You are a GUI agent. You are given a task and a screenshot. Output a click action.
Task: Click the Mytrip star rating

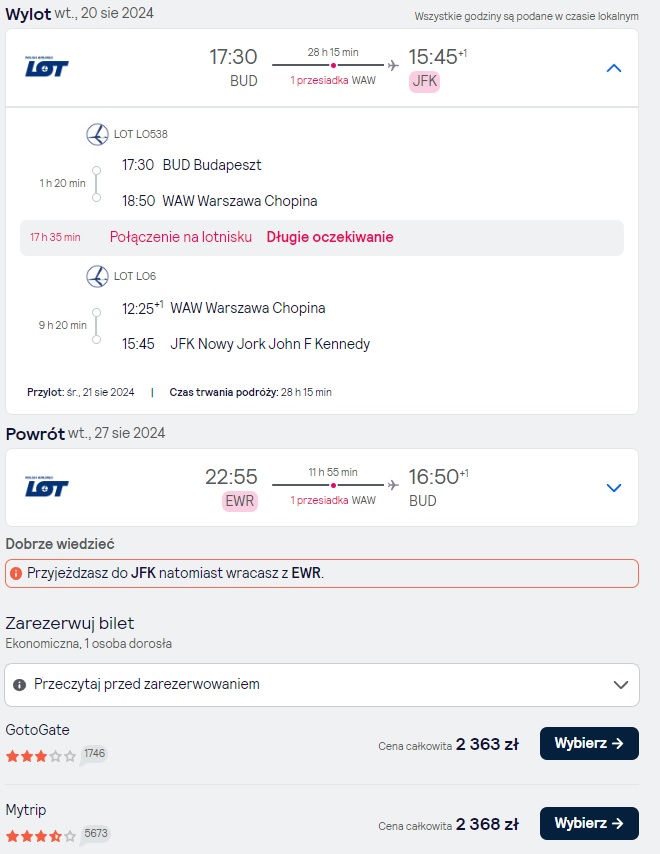point(41,836)
